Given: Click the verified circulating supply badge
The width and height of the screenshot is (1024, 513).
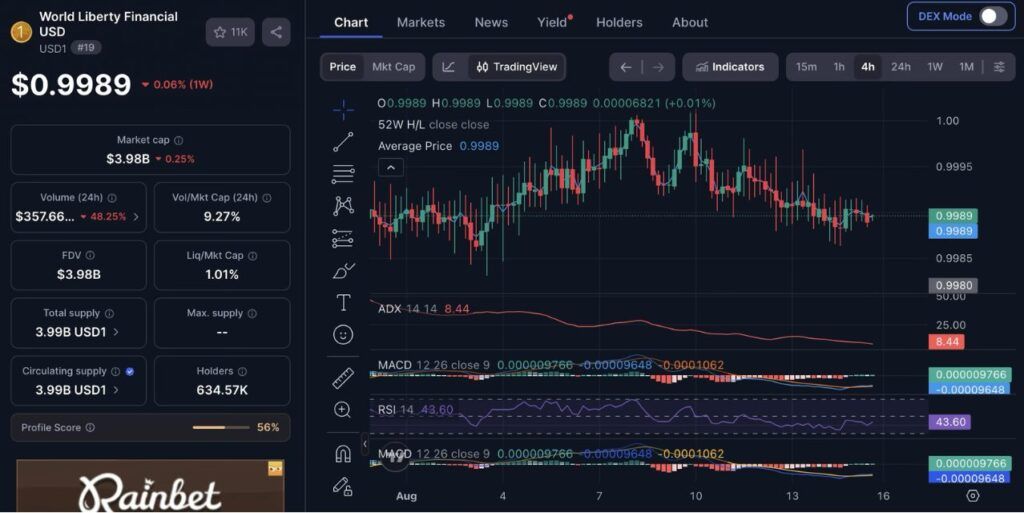Looking at the screenshot, I should pos(130,371).
